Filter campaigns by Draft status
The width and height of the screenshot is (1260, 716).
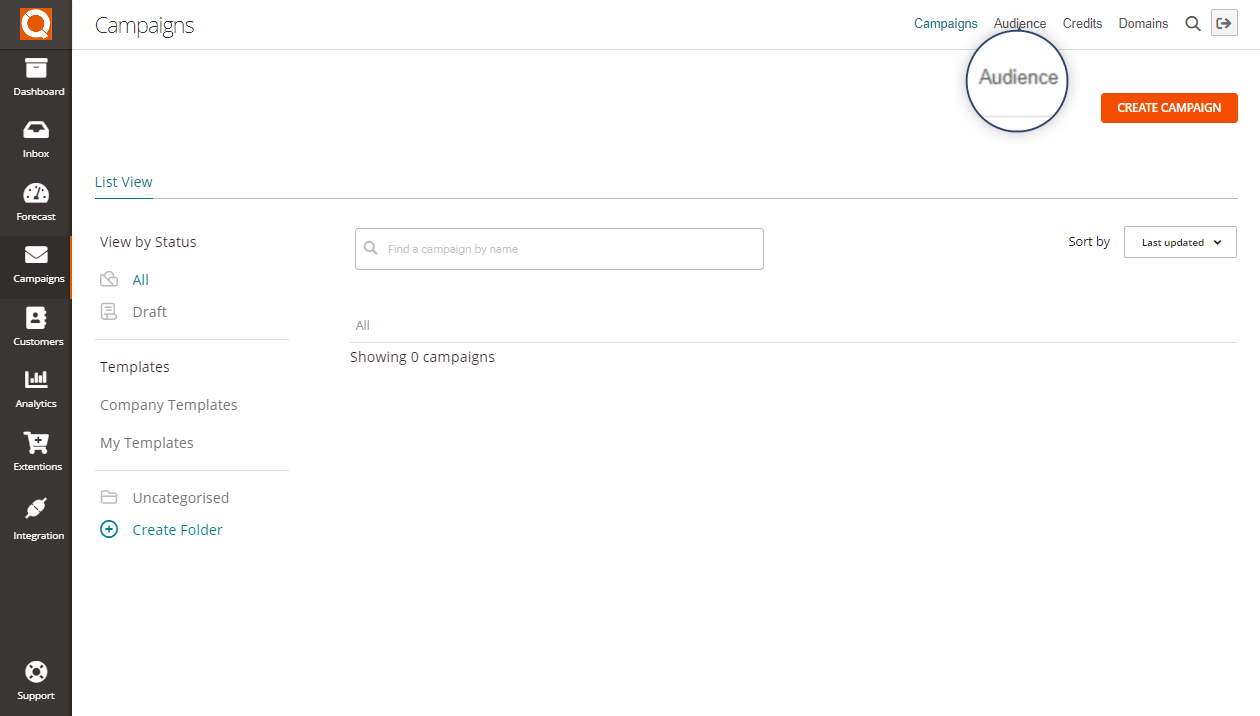[149, 312]
